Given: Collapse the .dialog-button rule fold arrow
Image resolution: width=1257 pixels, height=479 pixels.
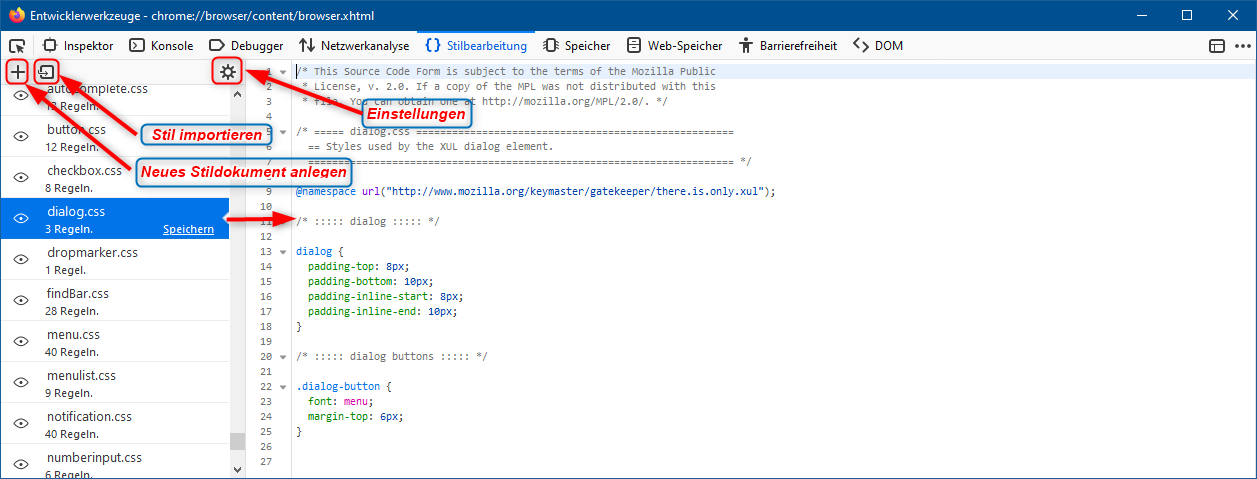Looking at the screenshot, I should pyautogui.click(x=283, y=386).
